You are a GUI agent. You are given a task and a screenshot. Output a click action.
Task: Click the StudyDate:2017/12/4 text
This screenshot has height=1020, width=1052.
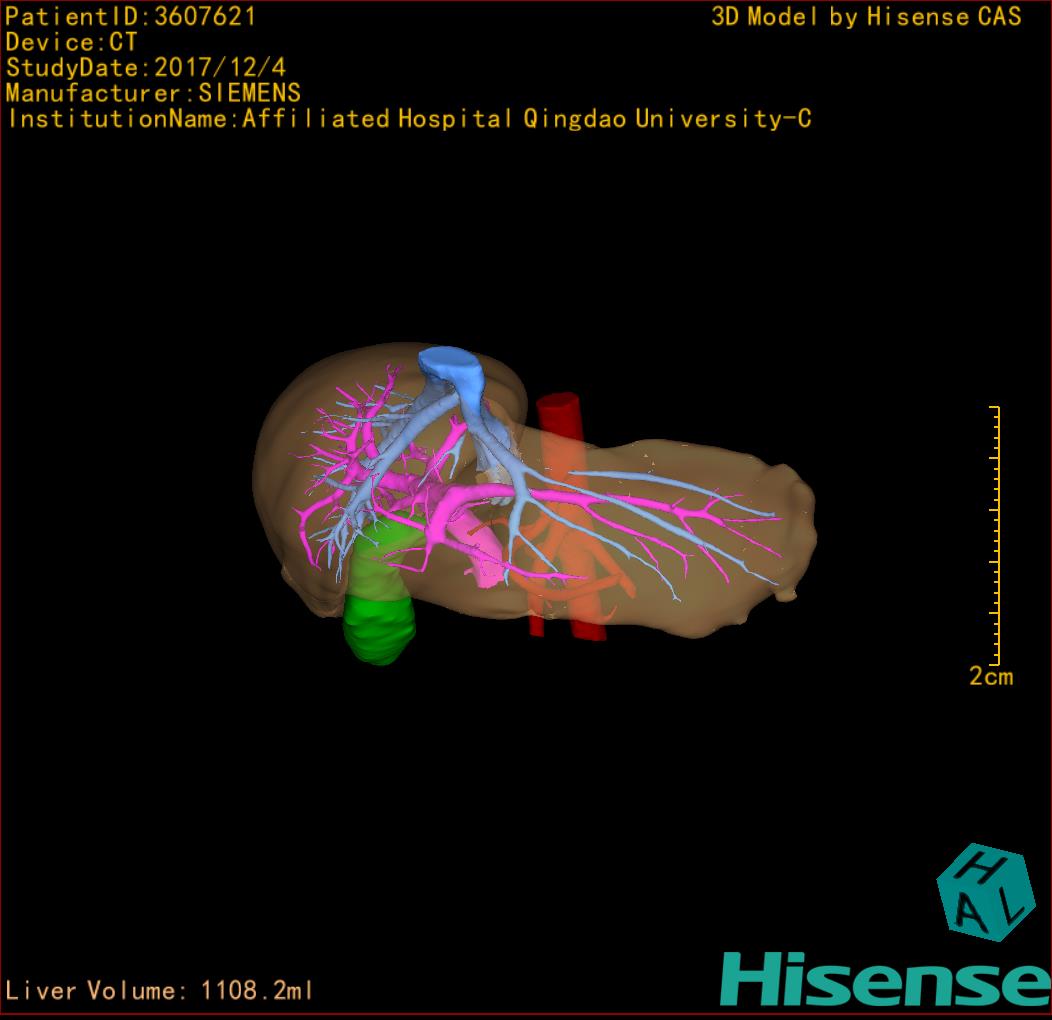pyautogui.click(x=146, y=67)
